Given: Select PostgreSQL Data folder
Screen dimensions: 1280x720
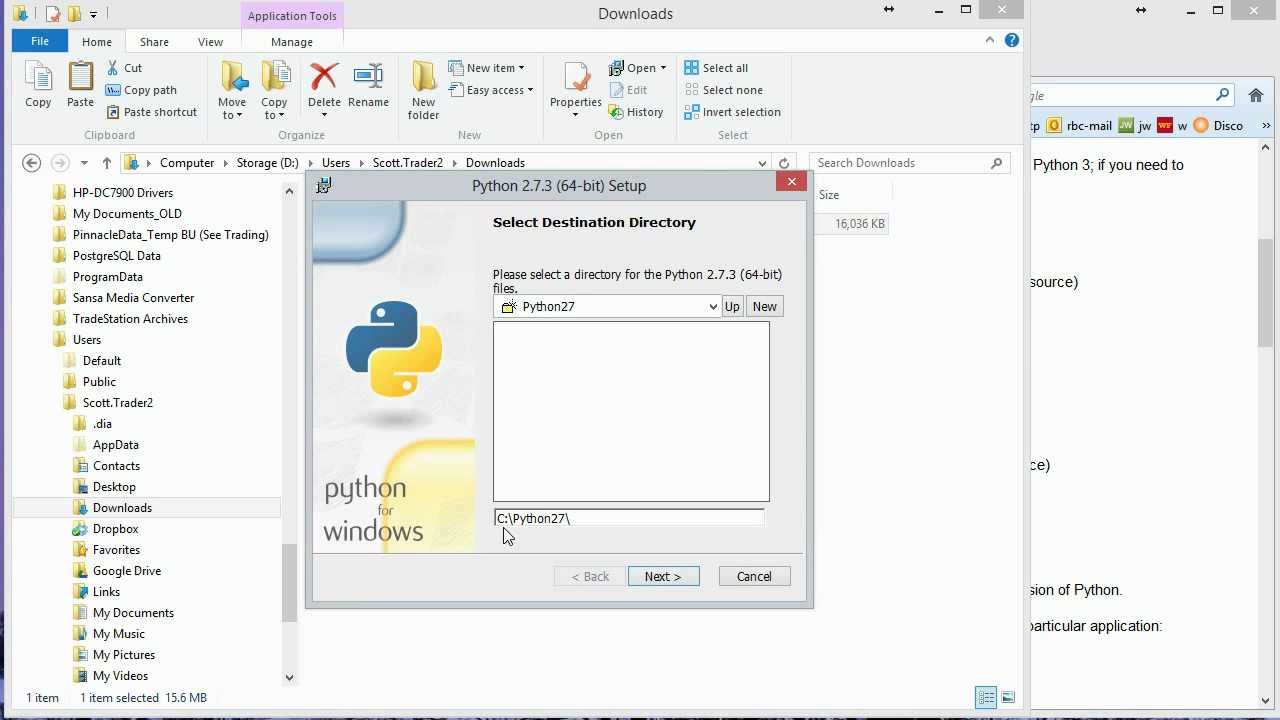Looking at the screenshot, I should [x=116, y=256].
